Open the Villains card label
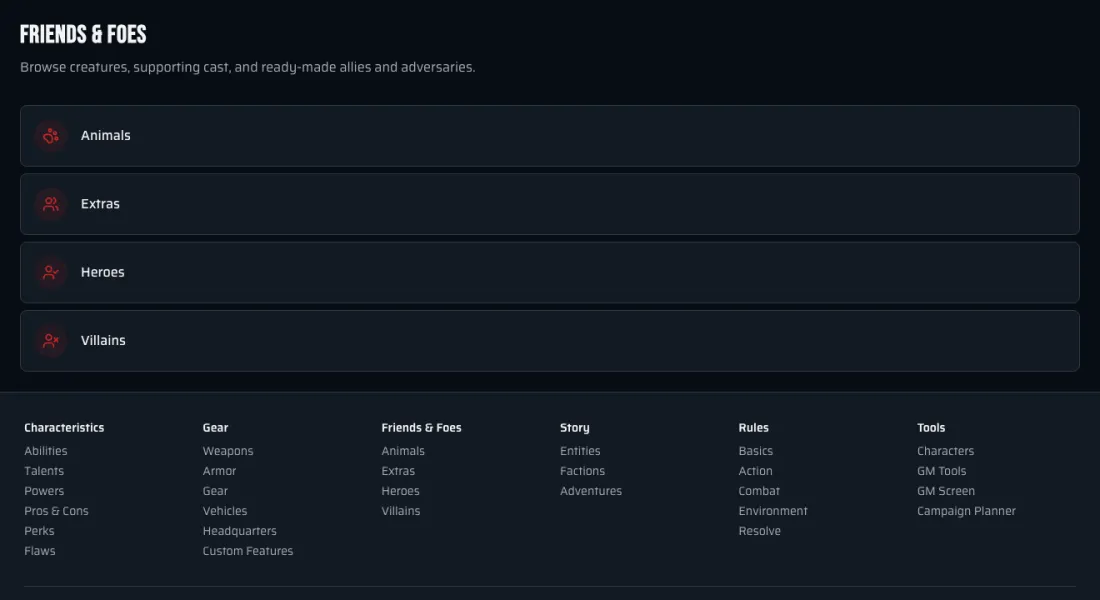 point(103,340)
